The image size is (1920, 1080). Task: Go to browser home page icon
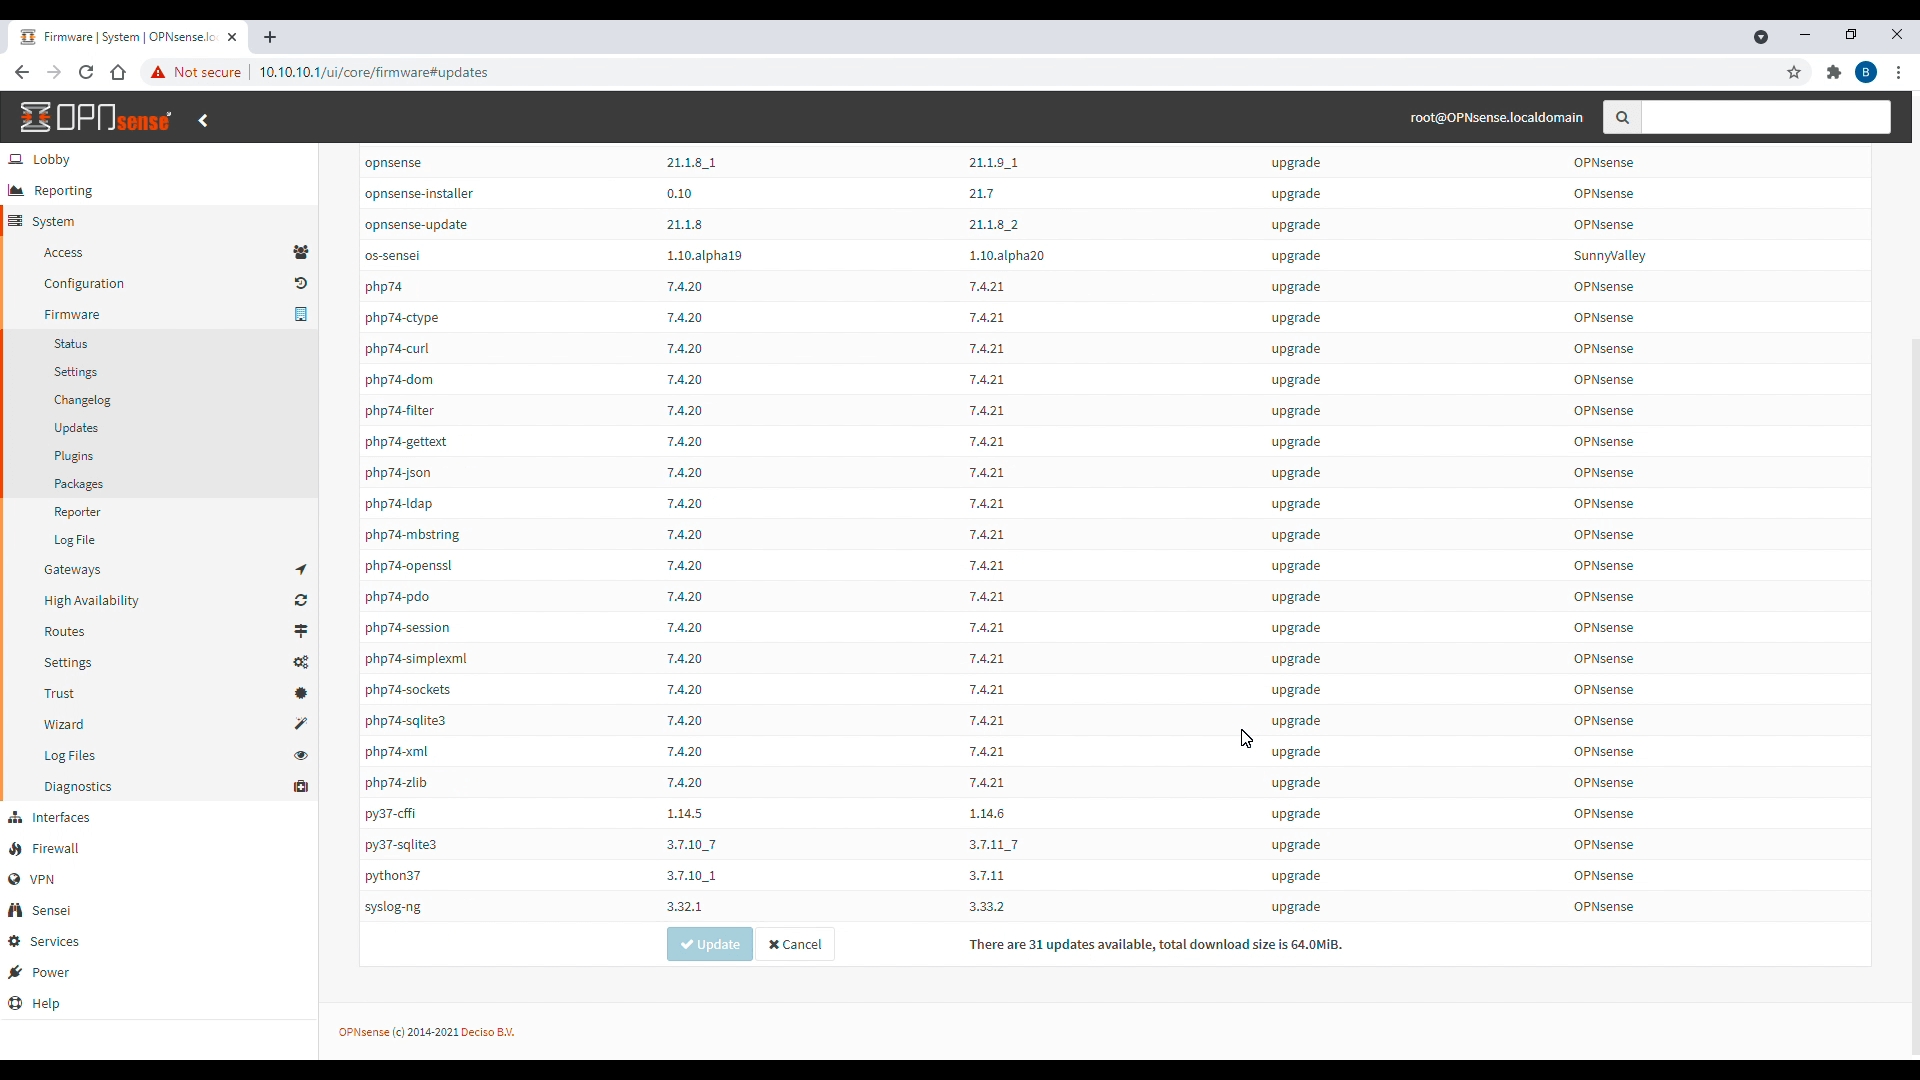[118, 72]
